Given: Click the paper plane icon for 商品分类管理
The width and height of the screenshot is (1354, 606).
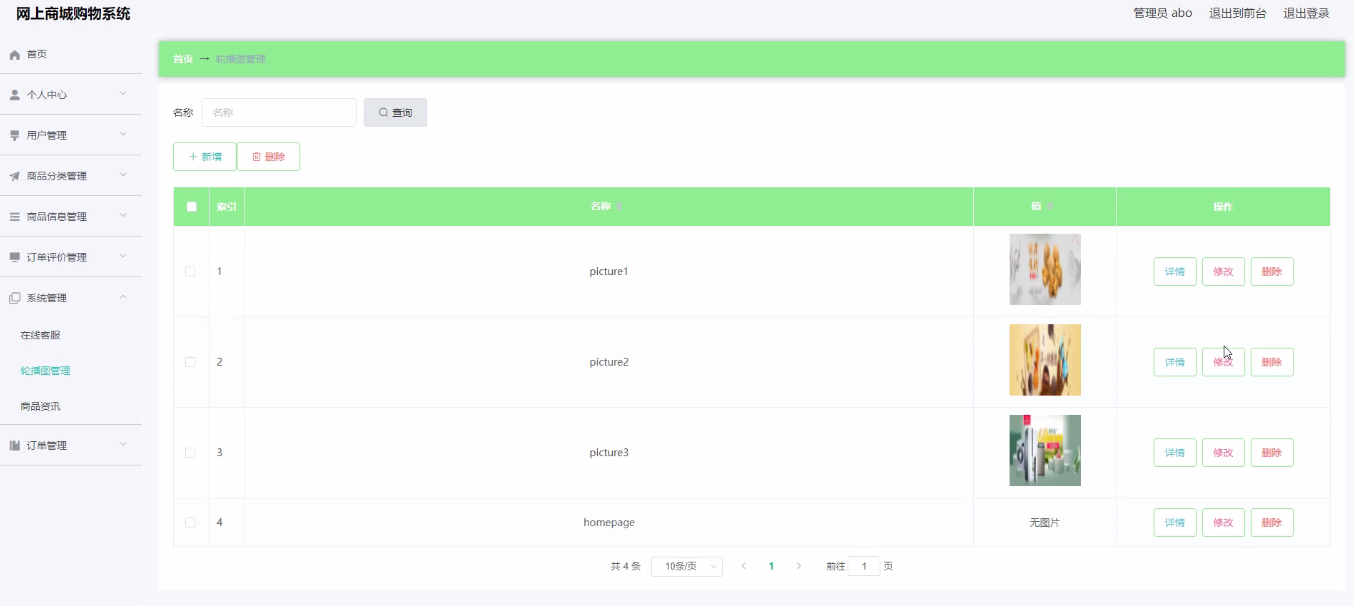Looking at the screenshot, I should pos(15,176).
